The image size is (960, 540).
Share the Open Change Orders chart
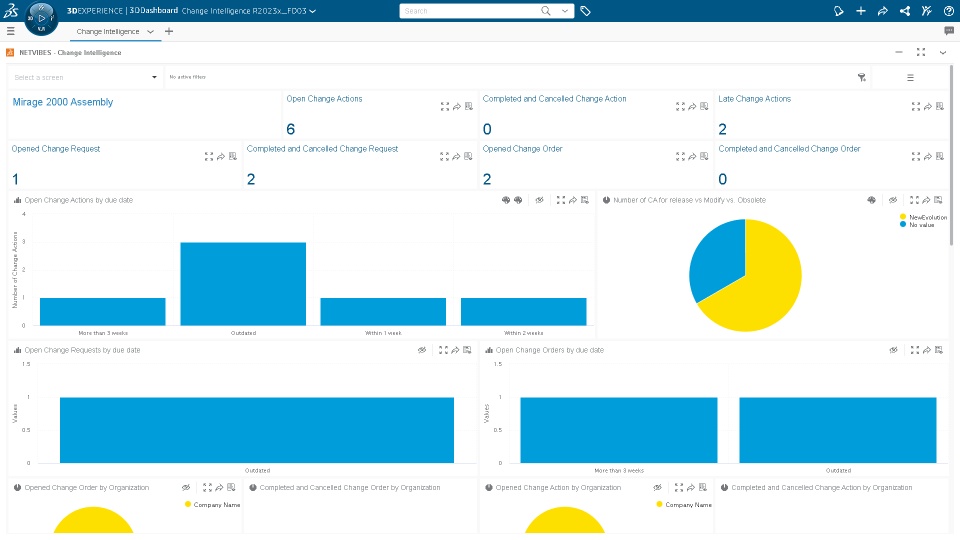pos(927,350)
